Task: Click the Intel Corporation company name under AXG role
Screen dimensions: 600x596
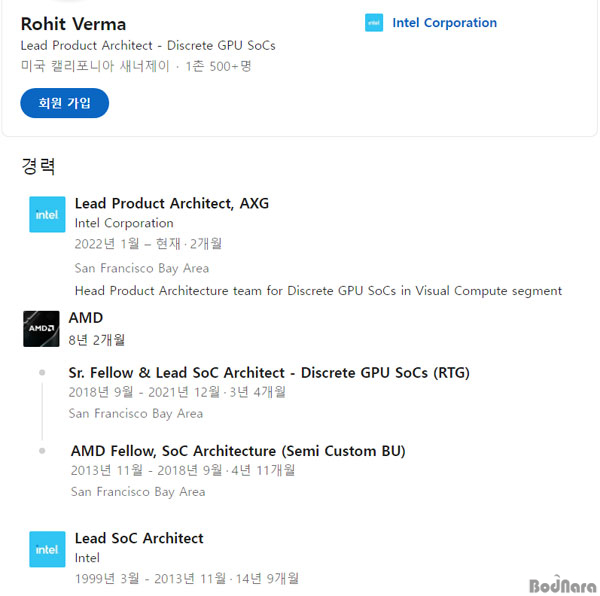Action: (x=124, y=223)
